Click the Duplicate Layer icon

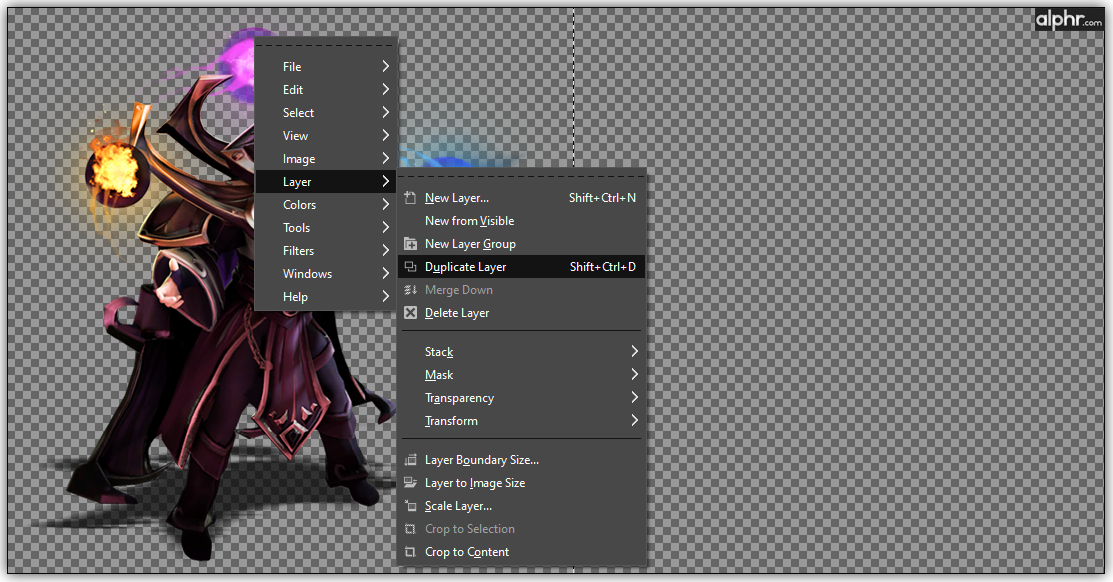tap(410, 267)
